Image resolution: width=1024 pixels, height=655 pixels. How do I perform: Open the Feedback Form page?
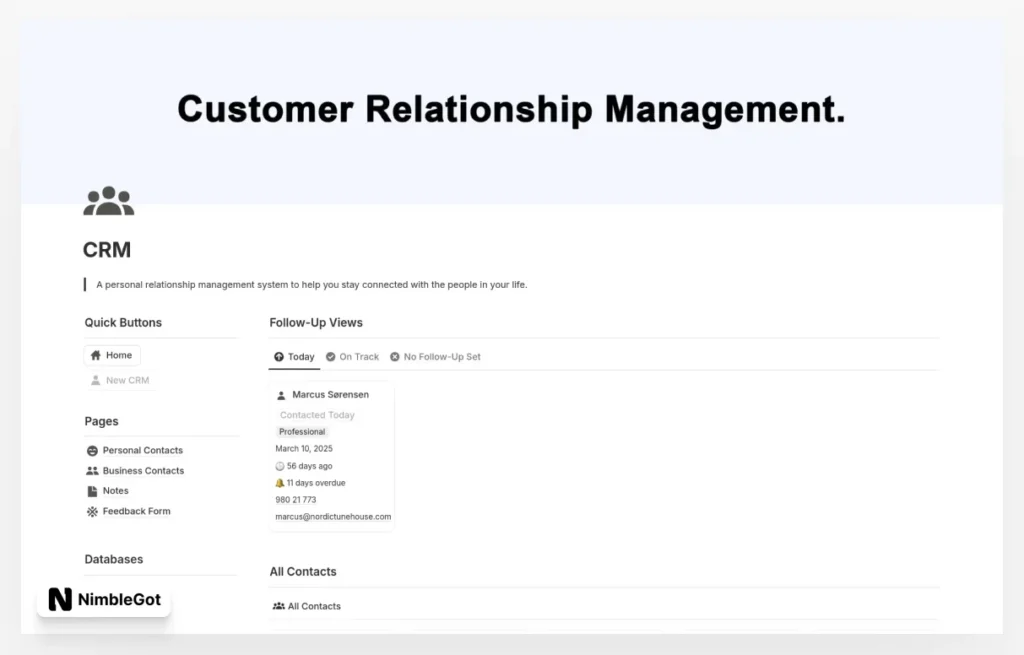click(136, 511)
